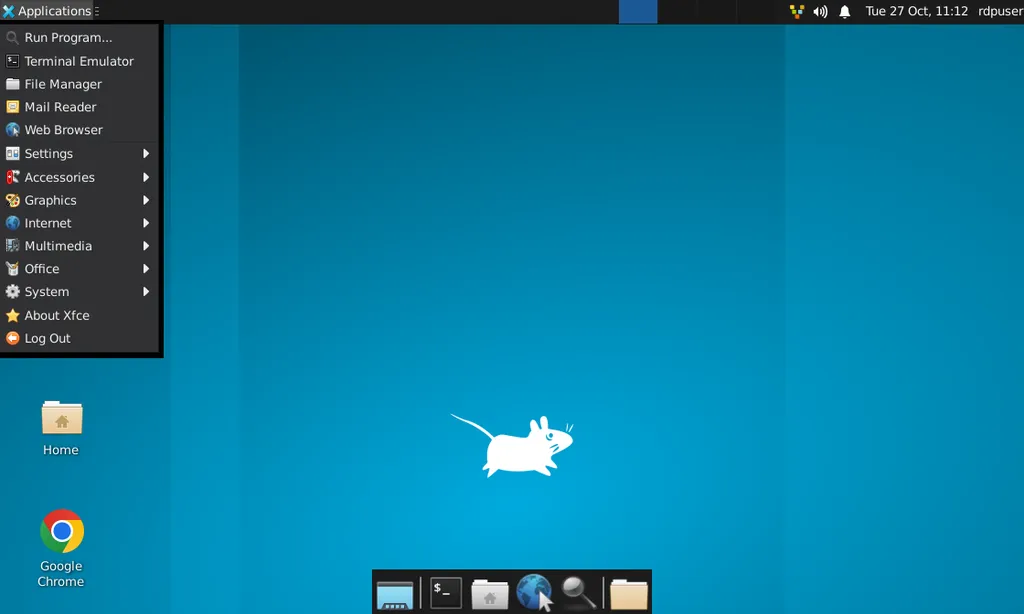The image size is (1024, 614).
Task: Click the clock showing Tue 27 Oct
Action: tap(916, 11)
